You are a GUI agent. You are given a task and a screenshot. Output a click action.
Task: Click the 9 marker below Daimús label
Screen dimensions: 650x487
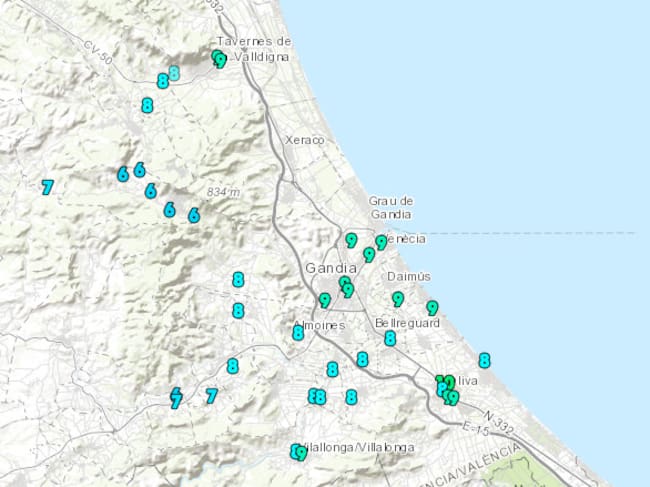(x=398, y=299)
